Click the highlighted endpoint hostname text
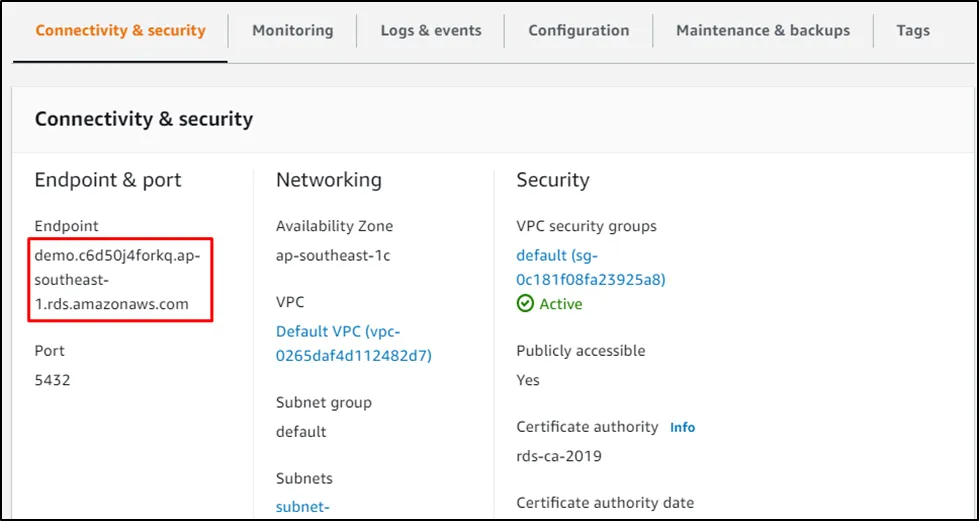Screen dimensions: 979x521 point(117,280)
